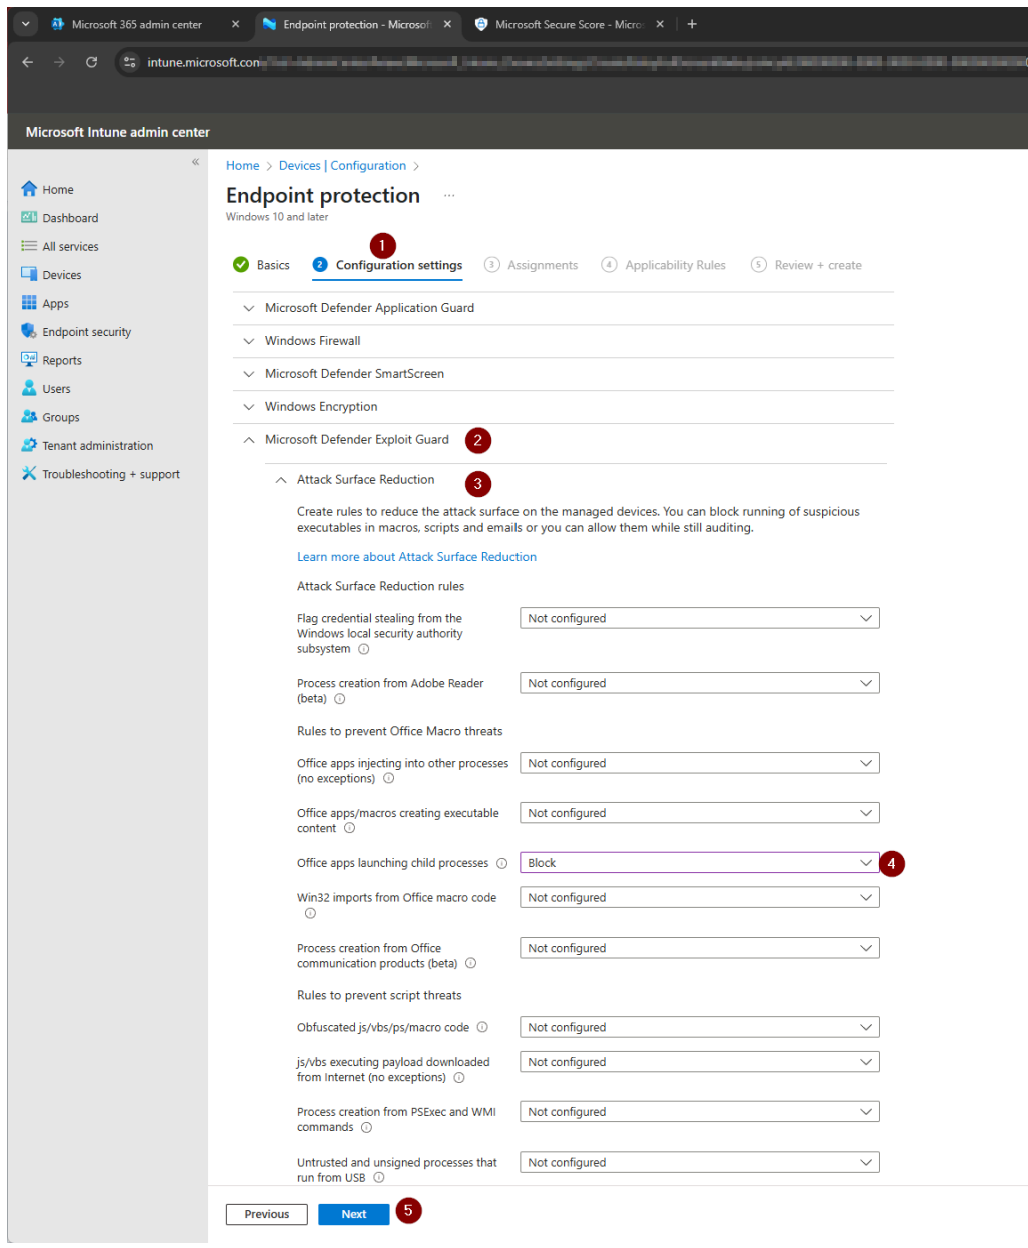Click the Next button
This screenshot has height=1248, width=1028.
[354, 1214]
